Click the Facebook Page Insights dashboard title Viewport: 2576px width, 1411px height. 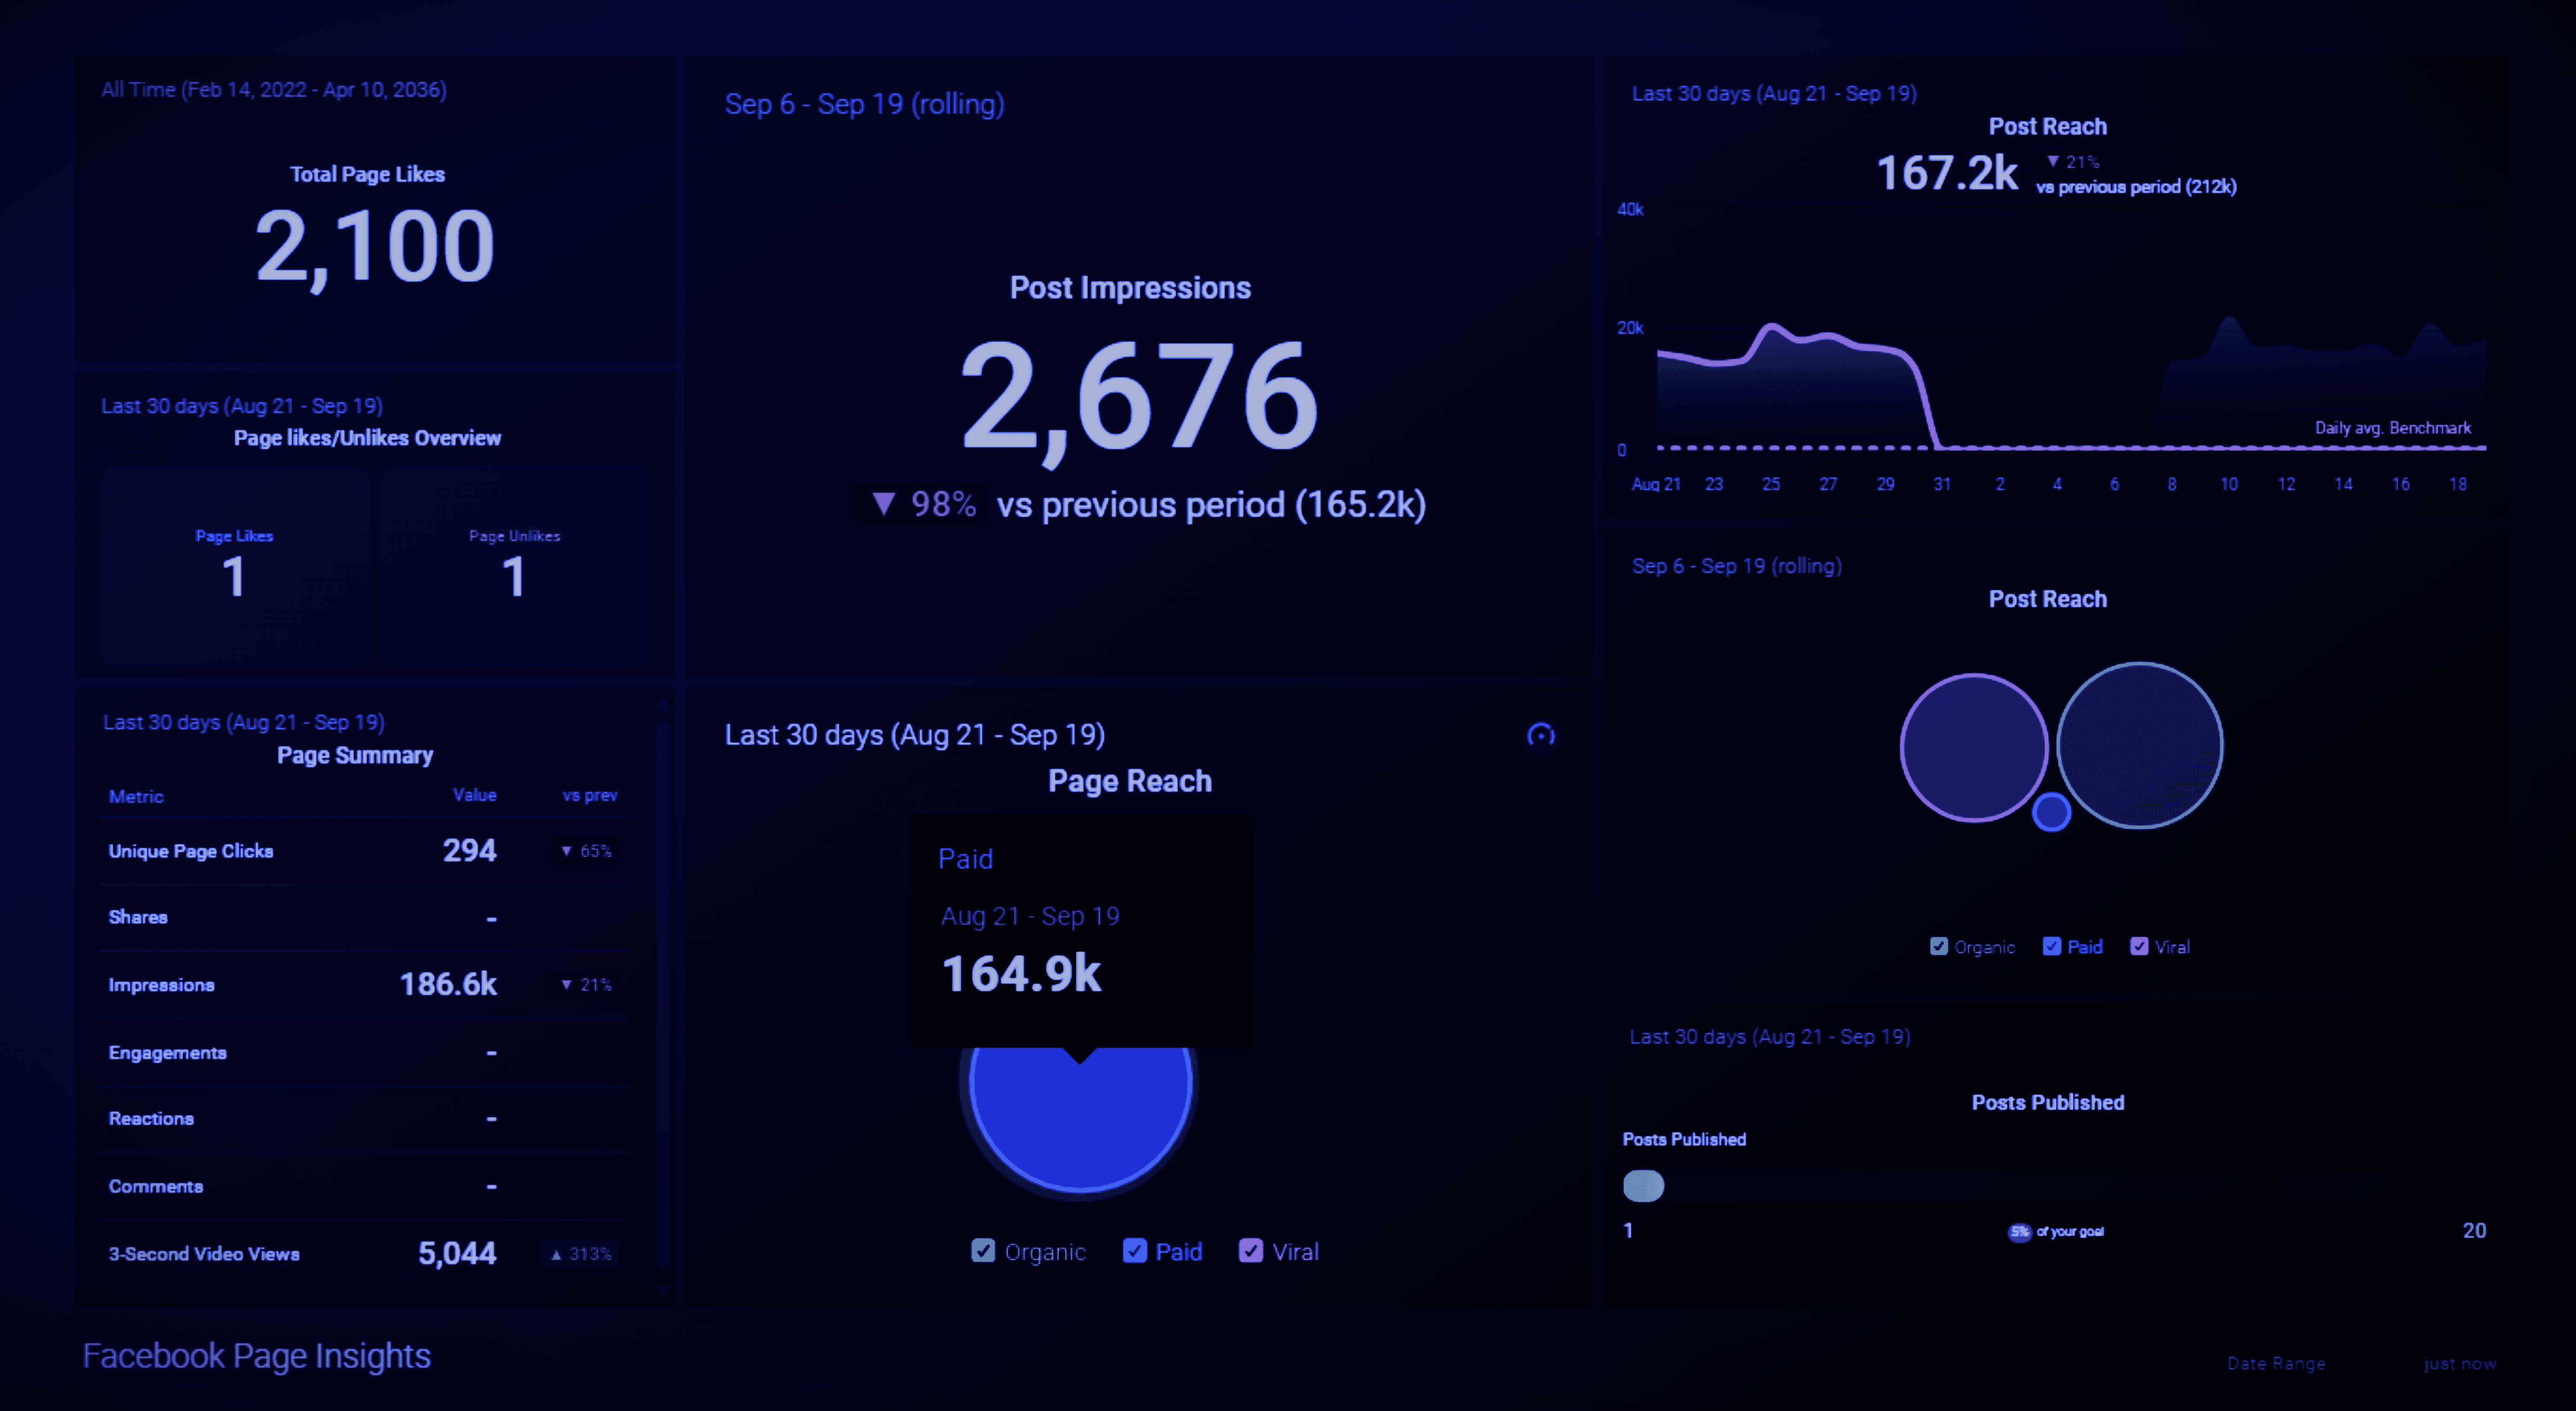click(257, 1356)
